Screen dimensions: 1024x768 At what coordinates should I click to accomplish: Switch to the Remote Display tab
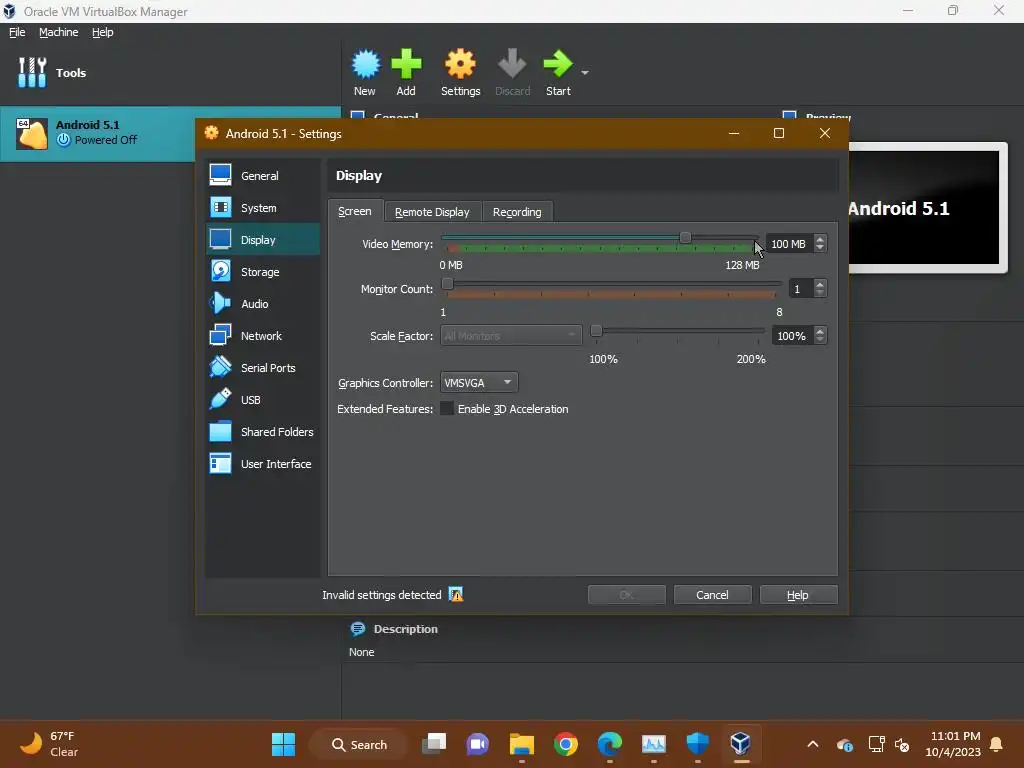[432, 212]
